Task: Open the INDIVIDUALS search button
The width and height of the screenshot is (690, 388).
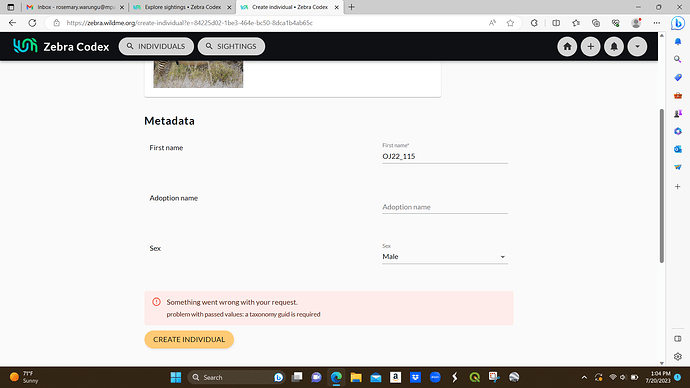Action: click(x=156, y=46)
